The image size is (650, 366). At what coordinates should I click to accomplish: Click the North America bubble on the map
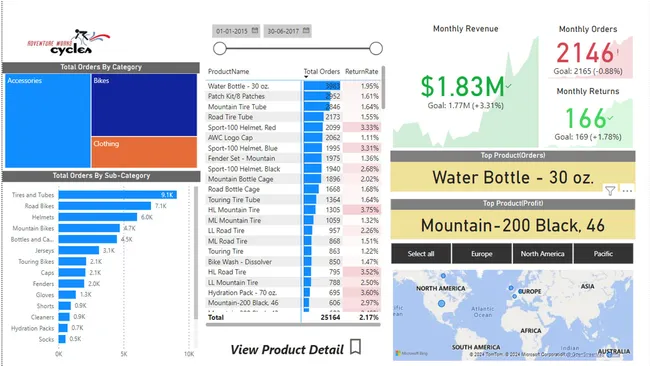pos(441,304)
